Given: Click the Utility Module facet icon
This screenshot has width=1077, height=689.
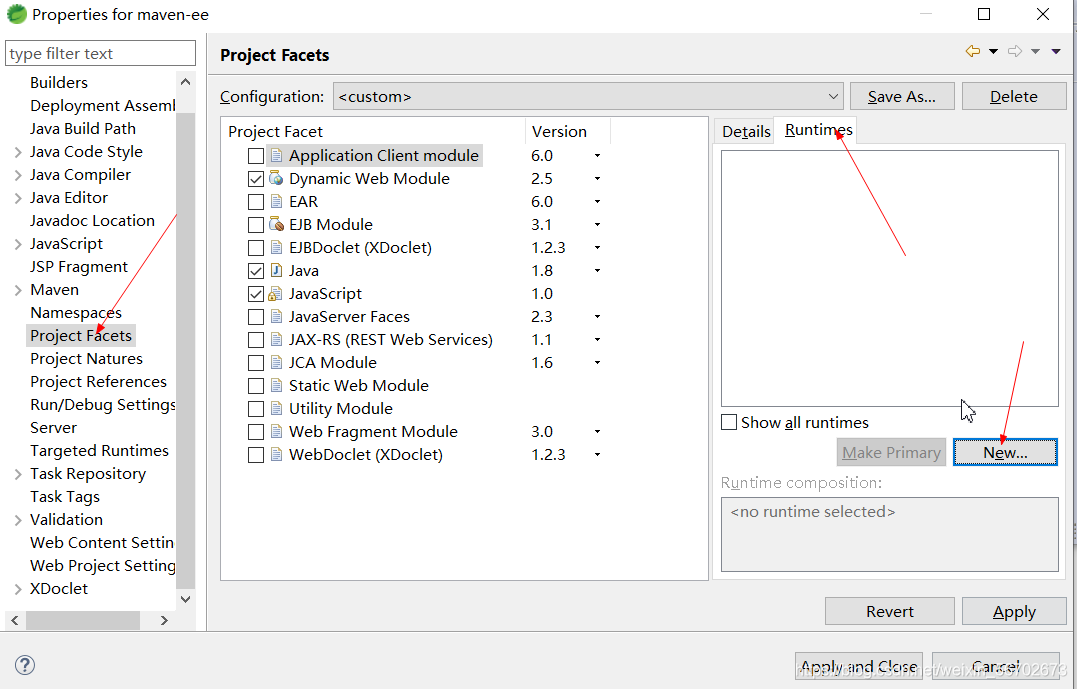Looking at the screenshot, I should point(276,409).
